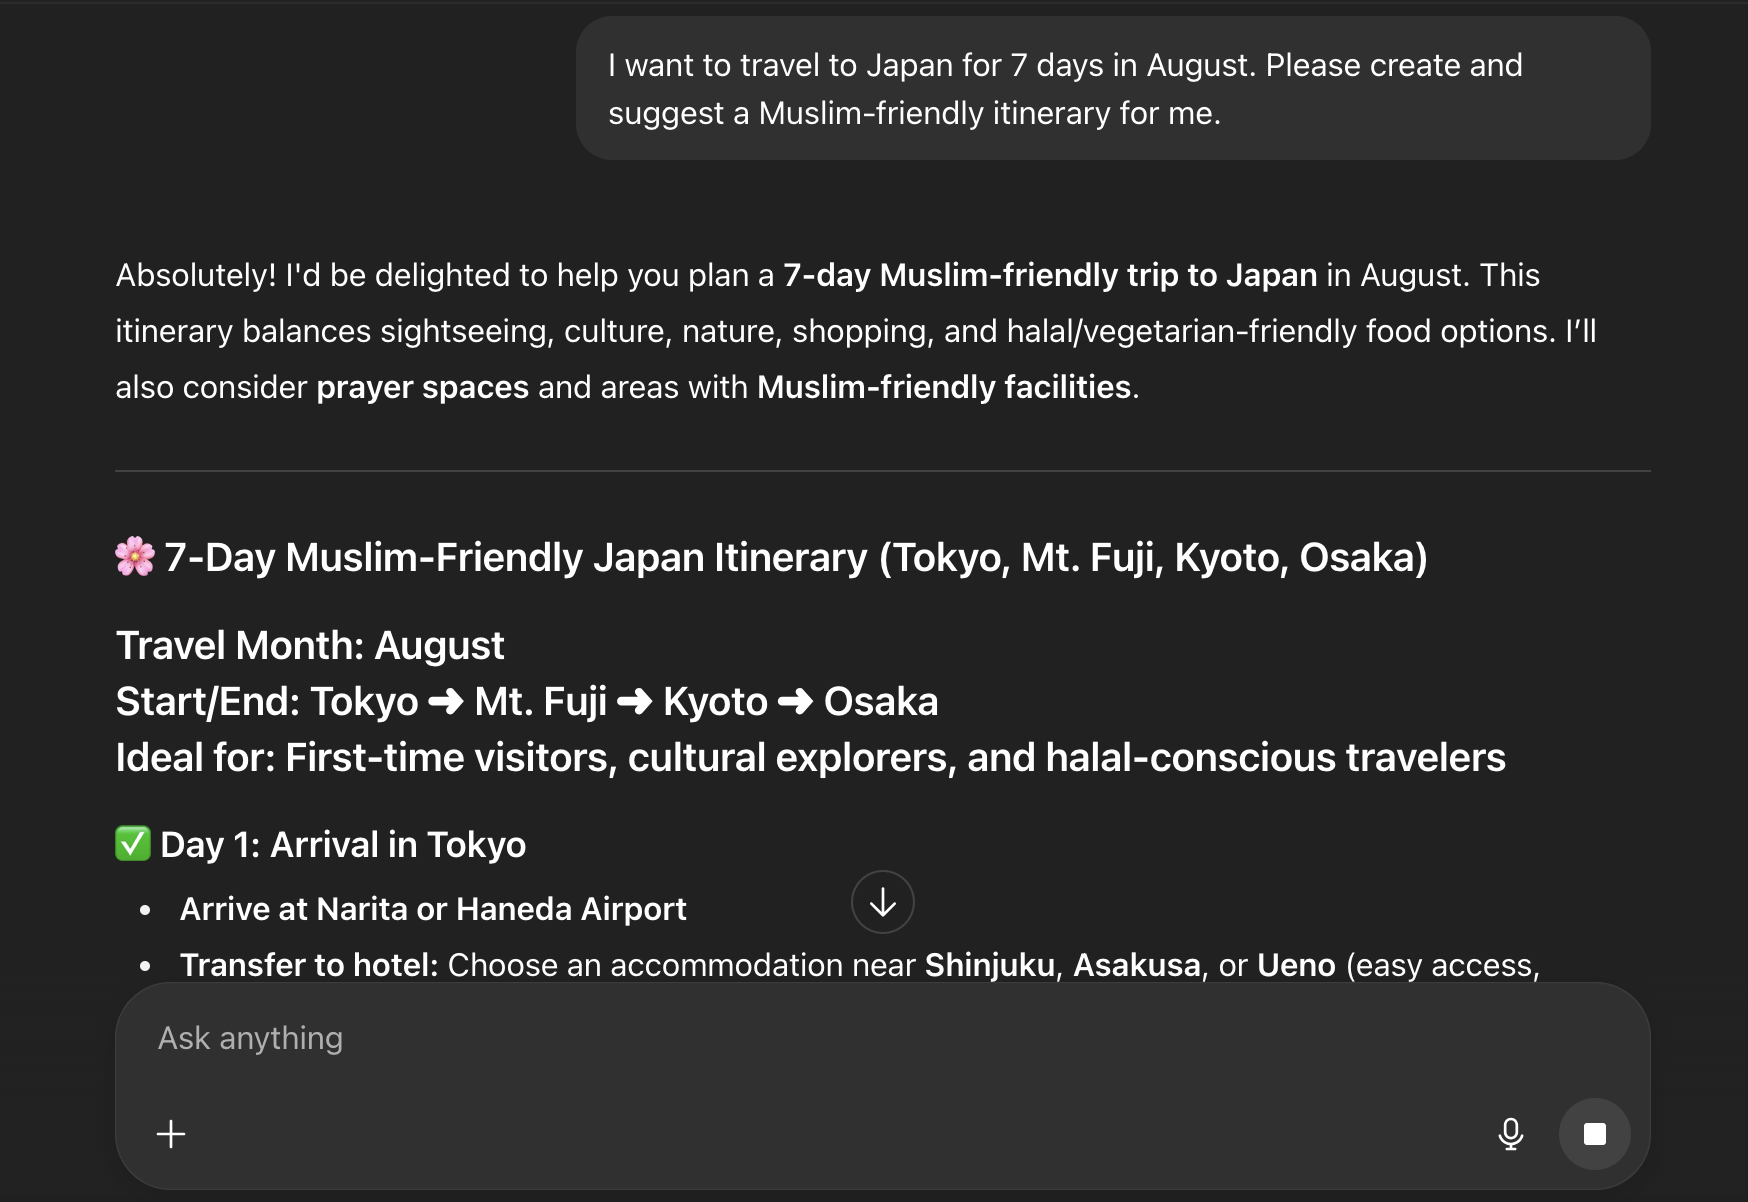Click the Day 1: Arrival in Tokyo heading

(x=343, y=845)
